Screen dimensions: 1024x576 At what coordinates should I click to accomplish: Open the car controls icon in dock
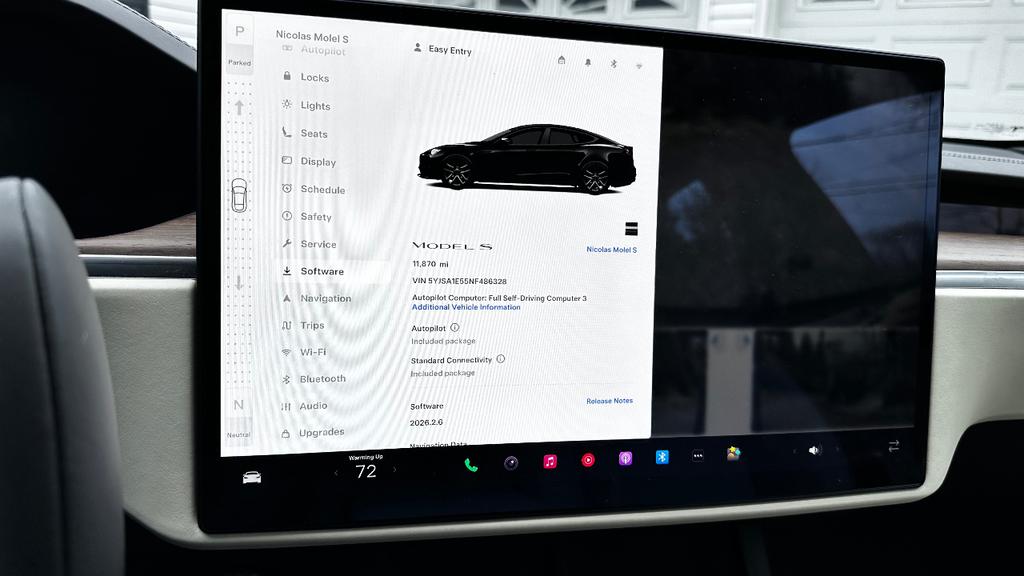[252, 477]
